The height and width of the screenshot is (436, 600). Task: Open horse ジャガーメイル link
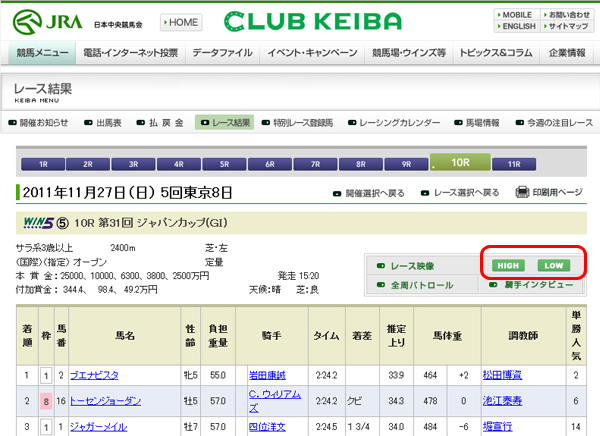98,427
